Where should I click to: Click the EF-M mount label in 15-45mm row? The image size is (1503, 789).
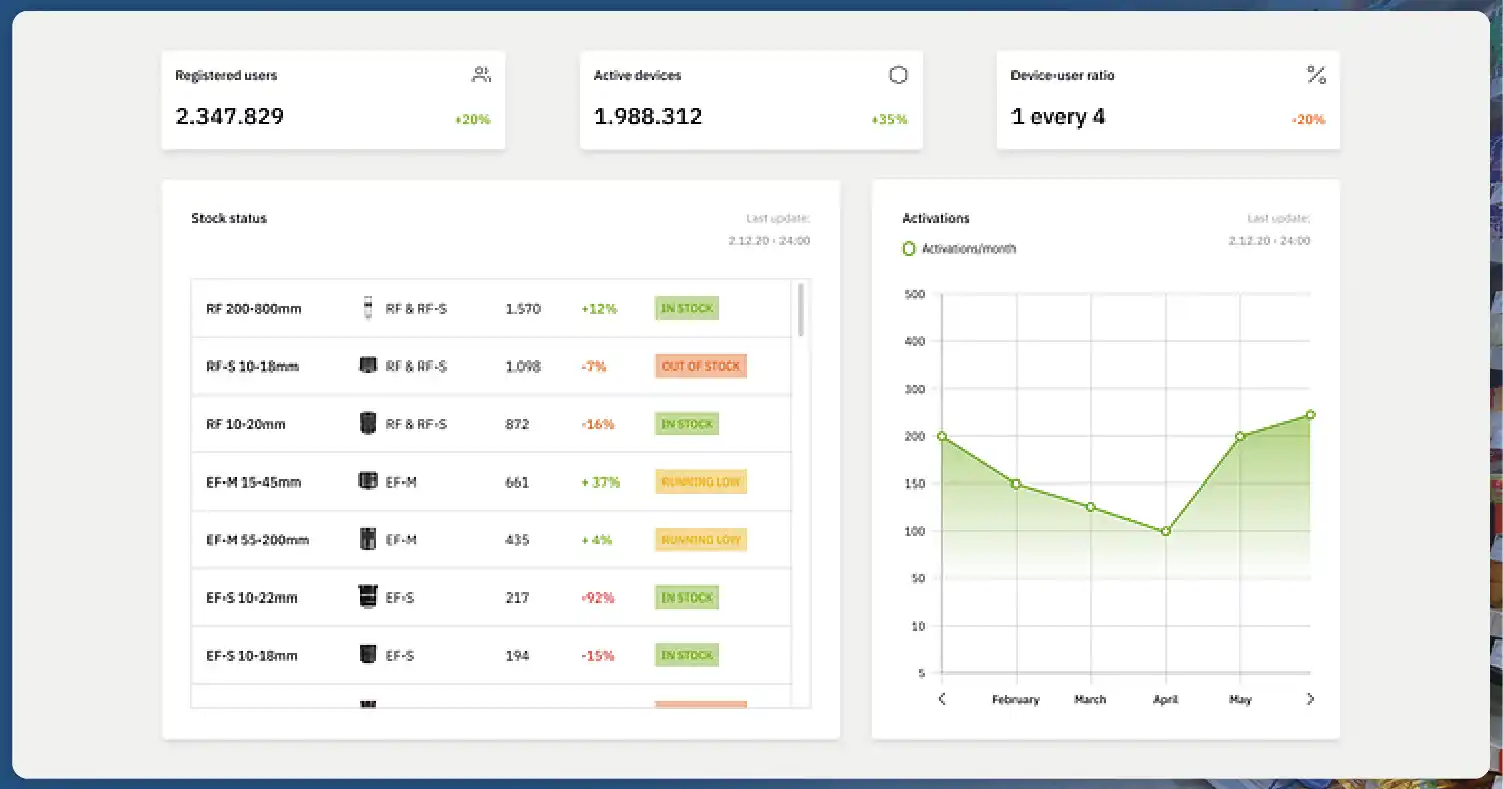[x=401, y=482]
